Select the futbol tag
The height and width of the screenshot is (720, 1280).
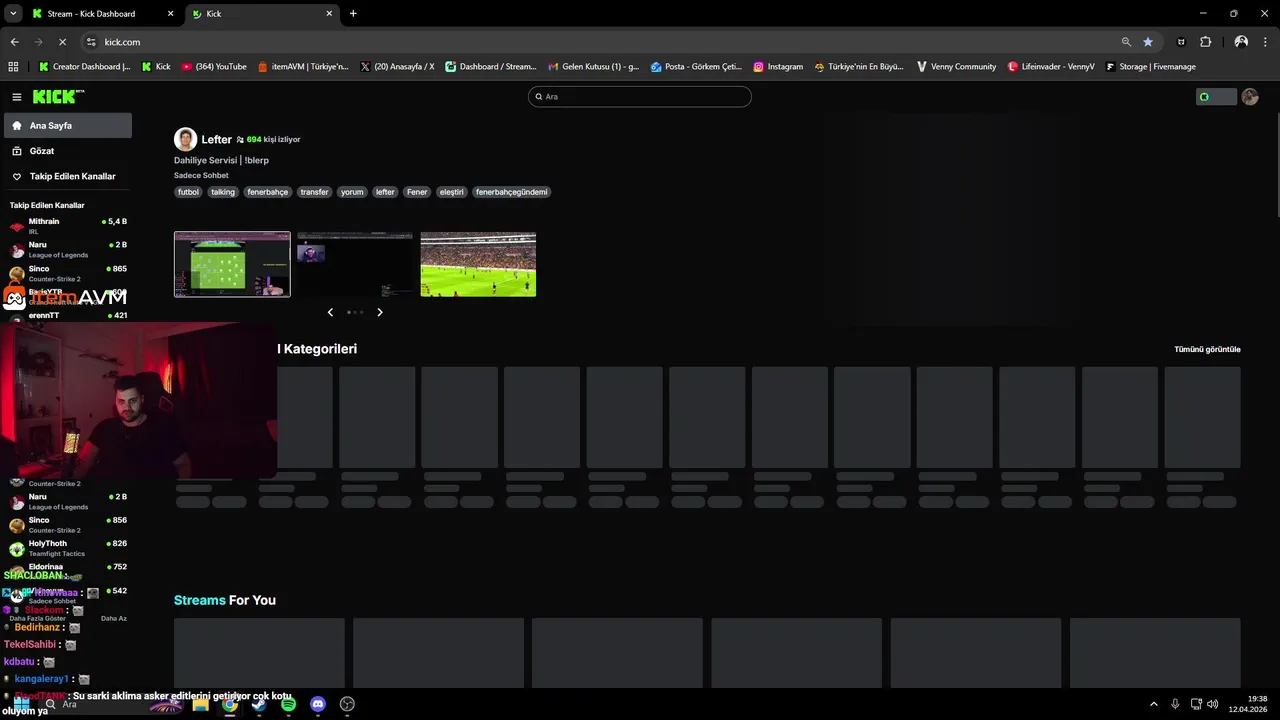tap(188, 192)
